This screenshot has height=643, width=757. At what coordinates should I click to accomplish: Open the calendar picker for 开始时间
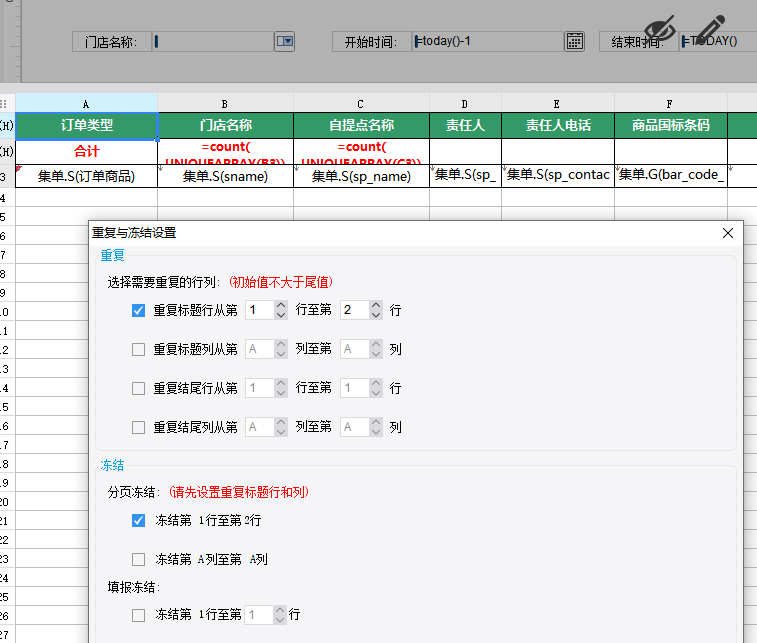(x=574, y=41)
